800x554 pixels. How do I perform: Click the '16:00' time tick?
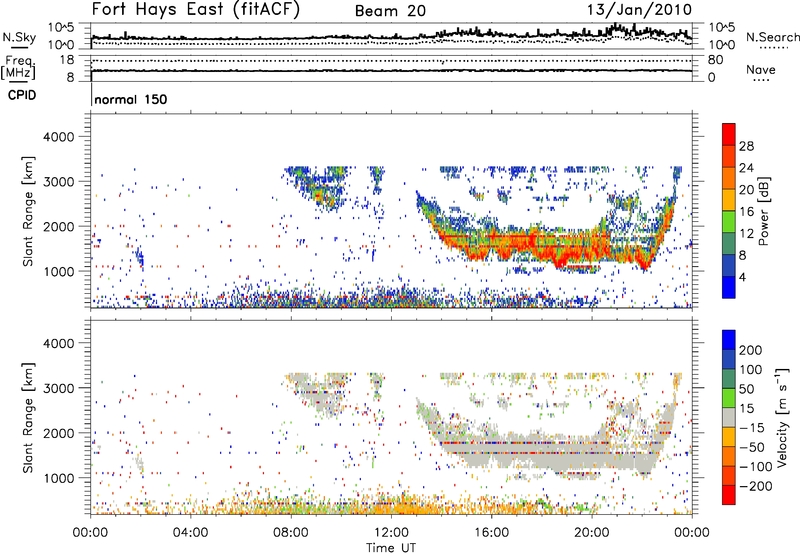click(x=491, y=533)
